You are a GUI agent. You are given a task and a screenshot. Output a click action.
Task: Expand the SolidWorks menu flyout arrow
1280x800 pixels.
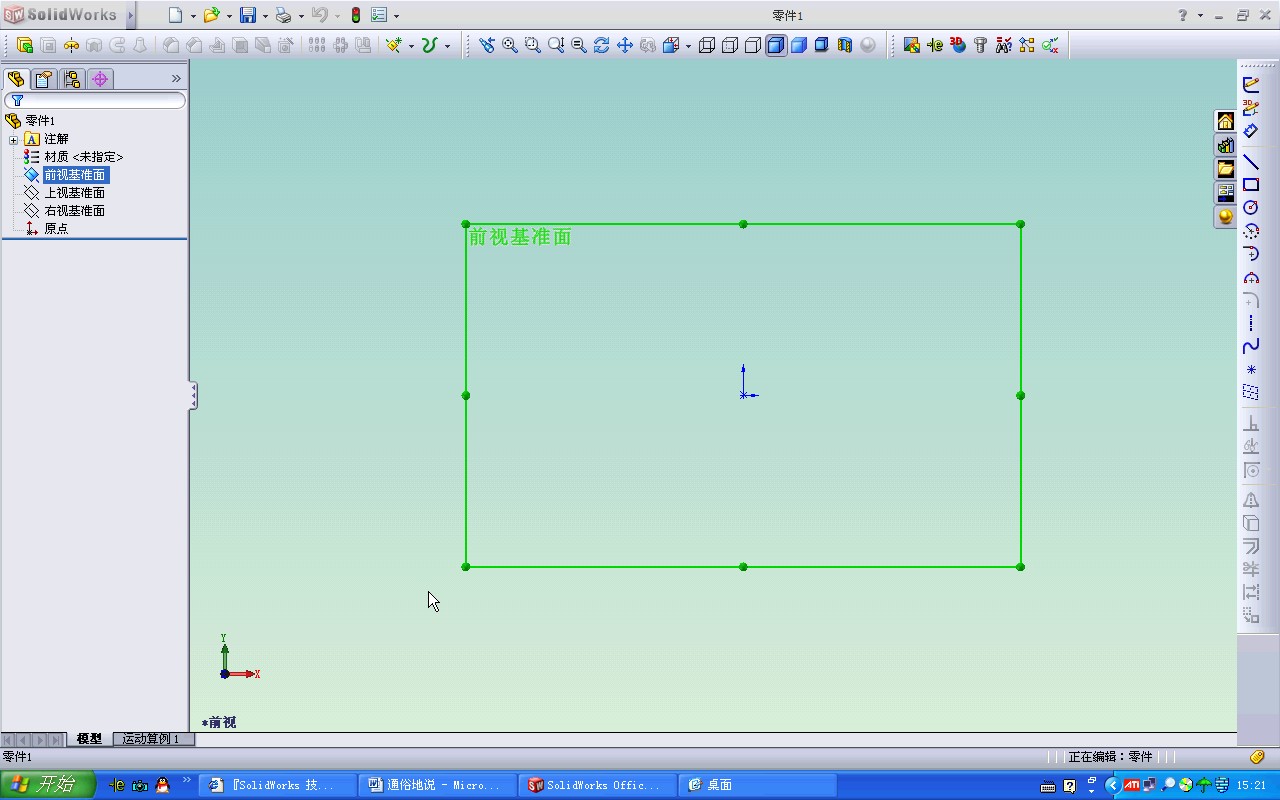point(131,15)
